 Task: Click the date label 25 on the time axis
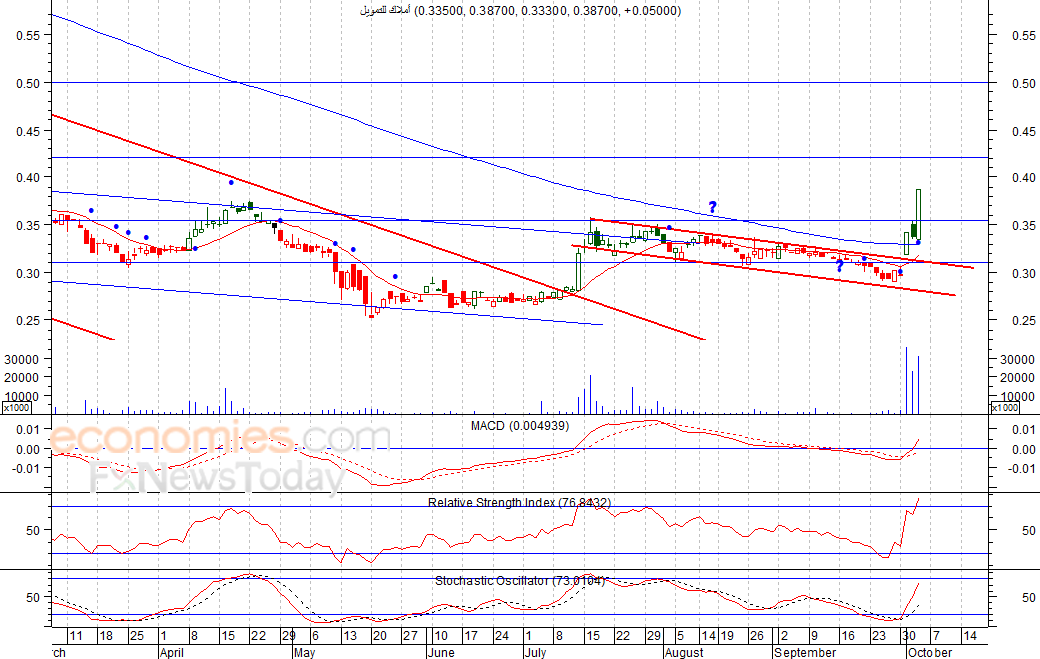[136, 636]
